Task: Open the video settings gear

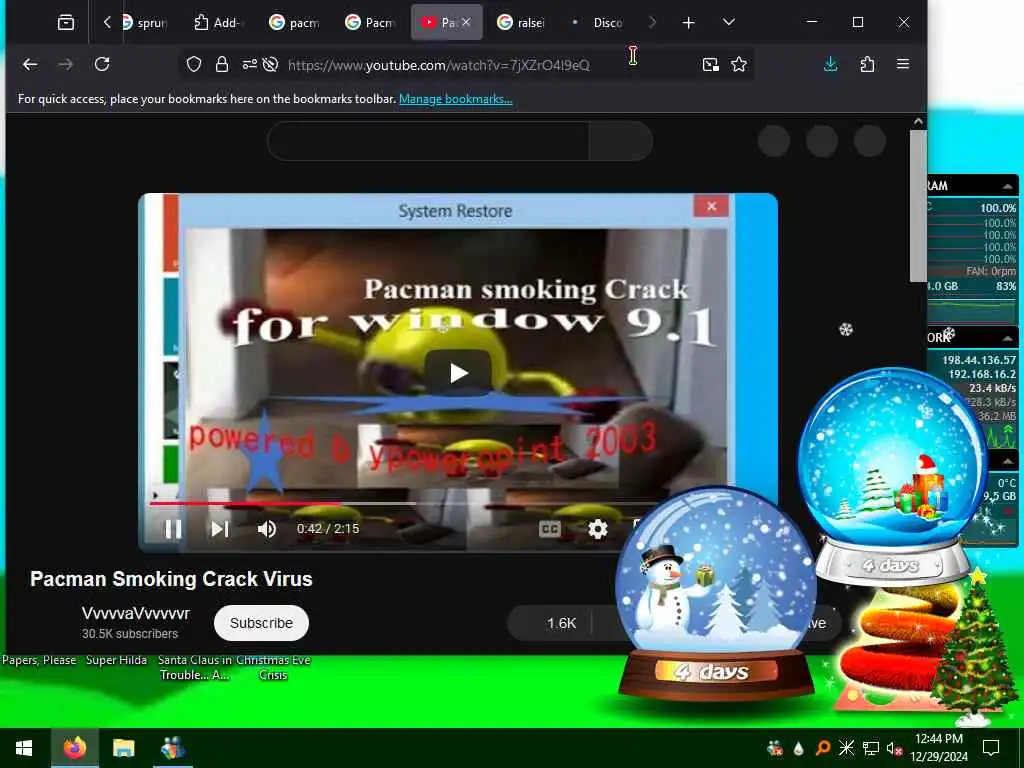Action: (598, 528)
